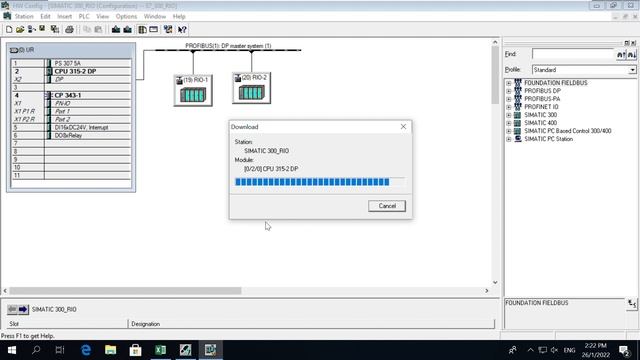Image resolution: width=640 pixels, height=360 pixels.
Task: Select the RIO-1 station icon
Action: click(x=193, y=91)
